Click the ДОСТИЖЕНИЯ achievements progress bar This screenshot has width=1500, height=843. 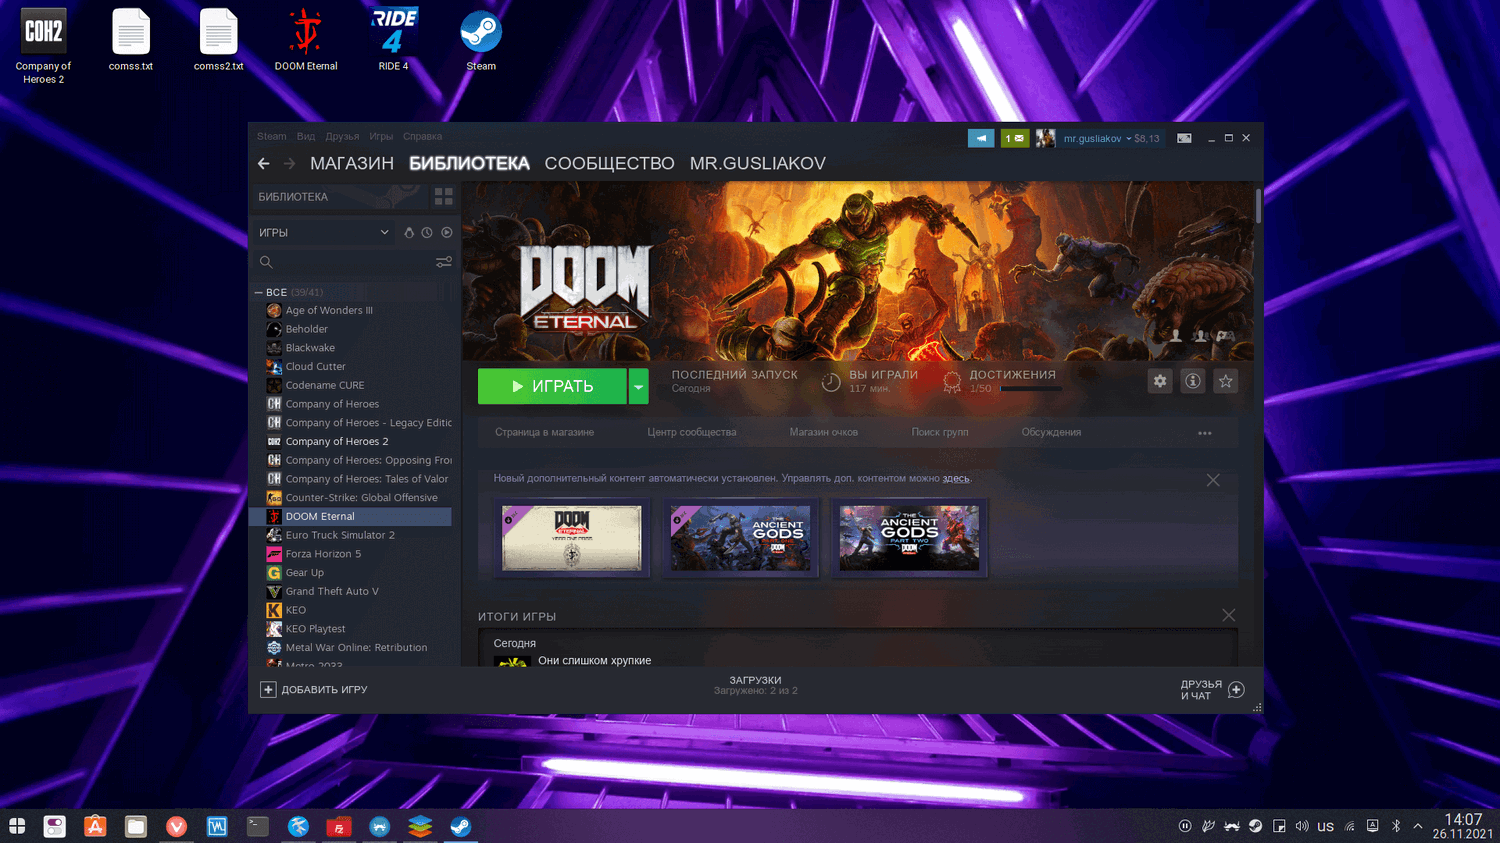[1031, 389]
